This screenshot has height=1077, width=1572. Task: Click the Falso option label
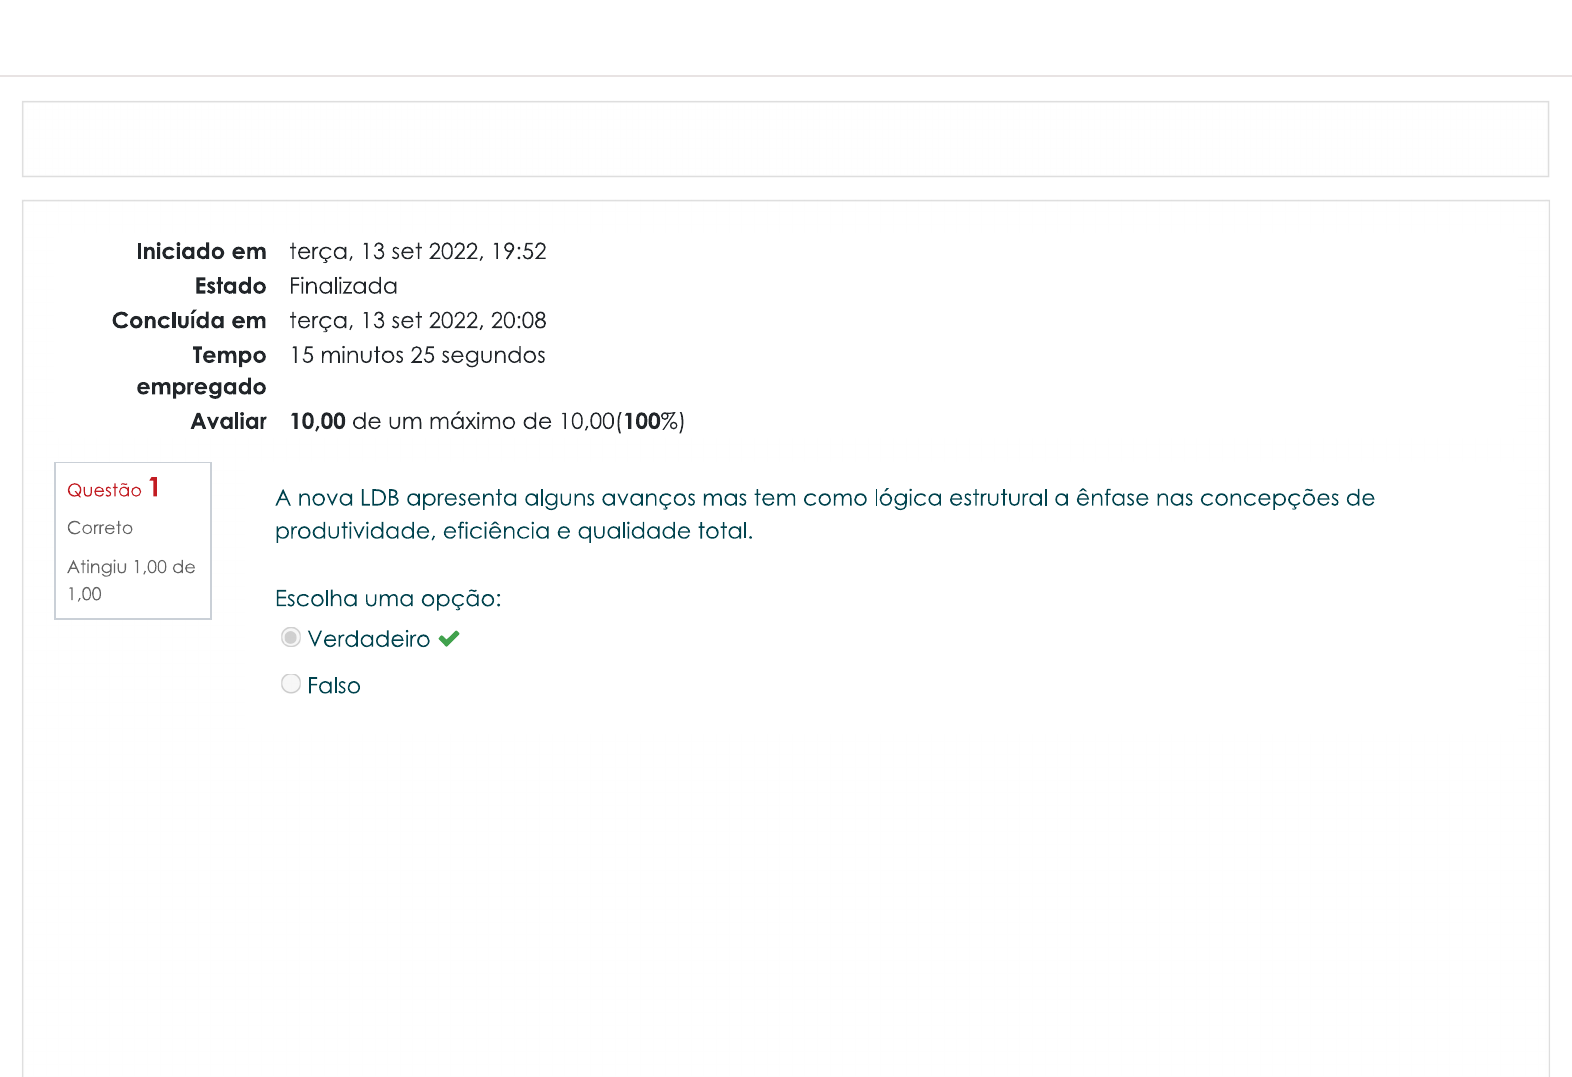coord(334,686)
